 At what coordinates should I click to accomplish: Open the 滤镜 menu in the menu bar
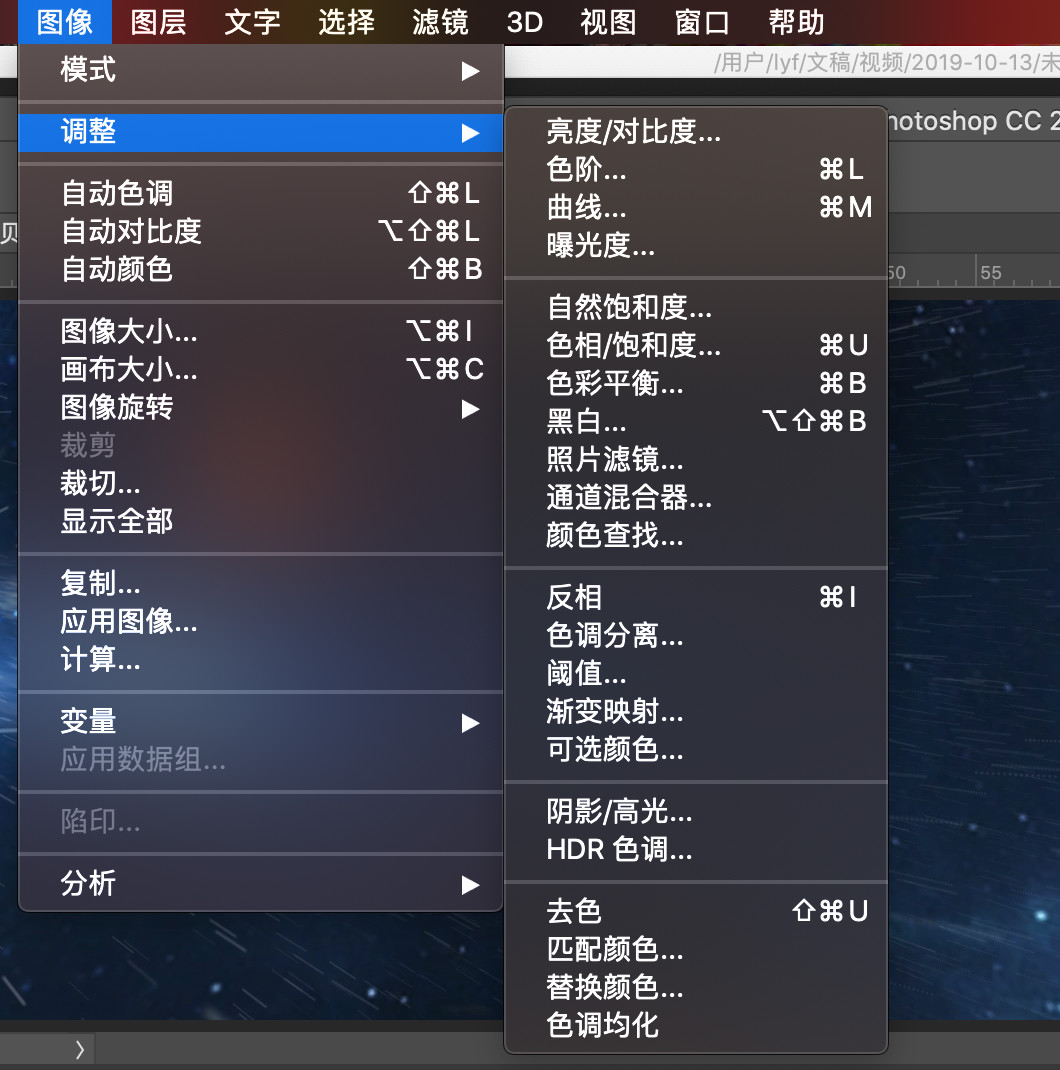(438, 22)
